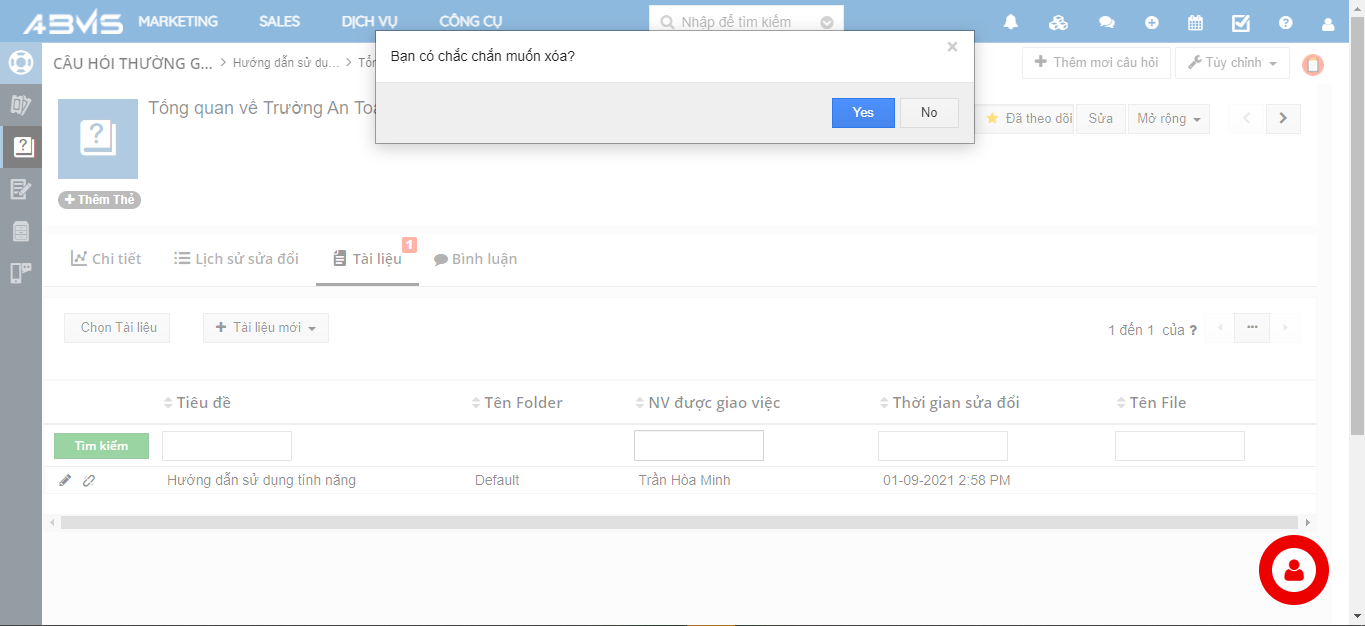Confirm deletion by clicking Yes

point(863,113)
